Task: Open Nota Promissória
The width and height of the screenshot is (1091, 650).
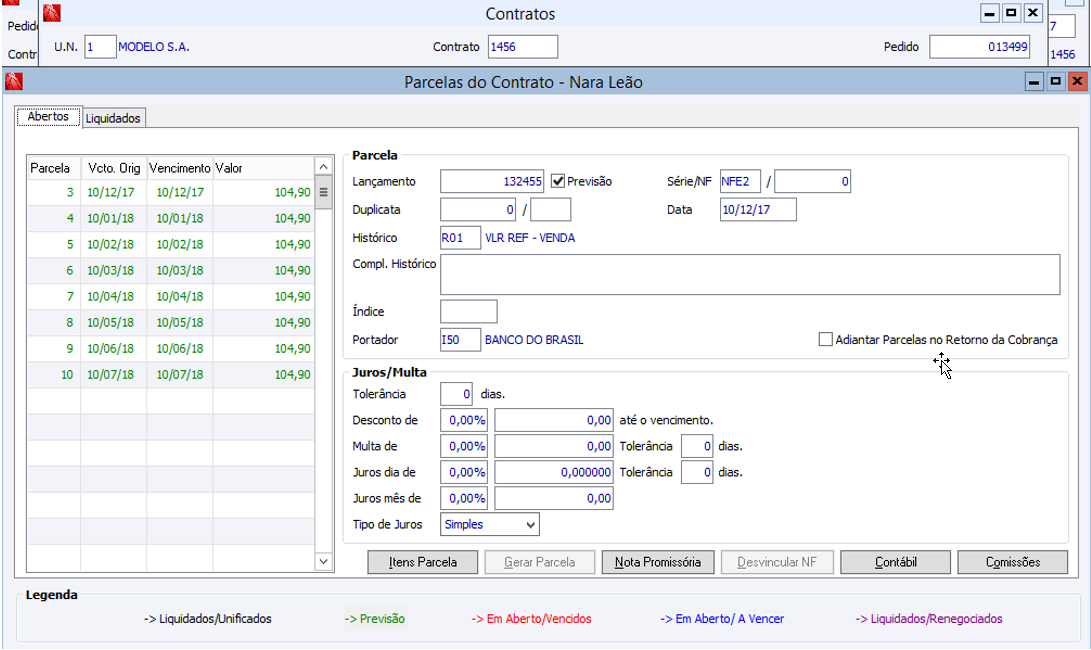Action: pos(658,562)
